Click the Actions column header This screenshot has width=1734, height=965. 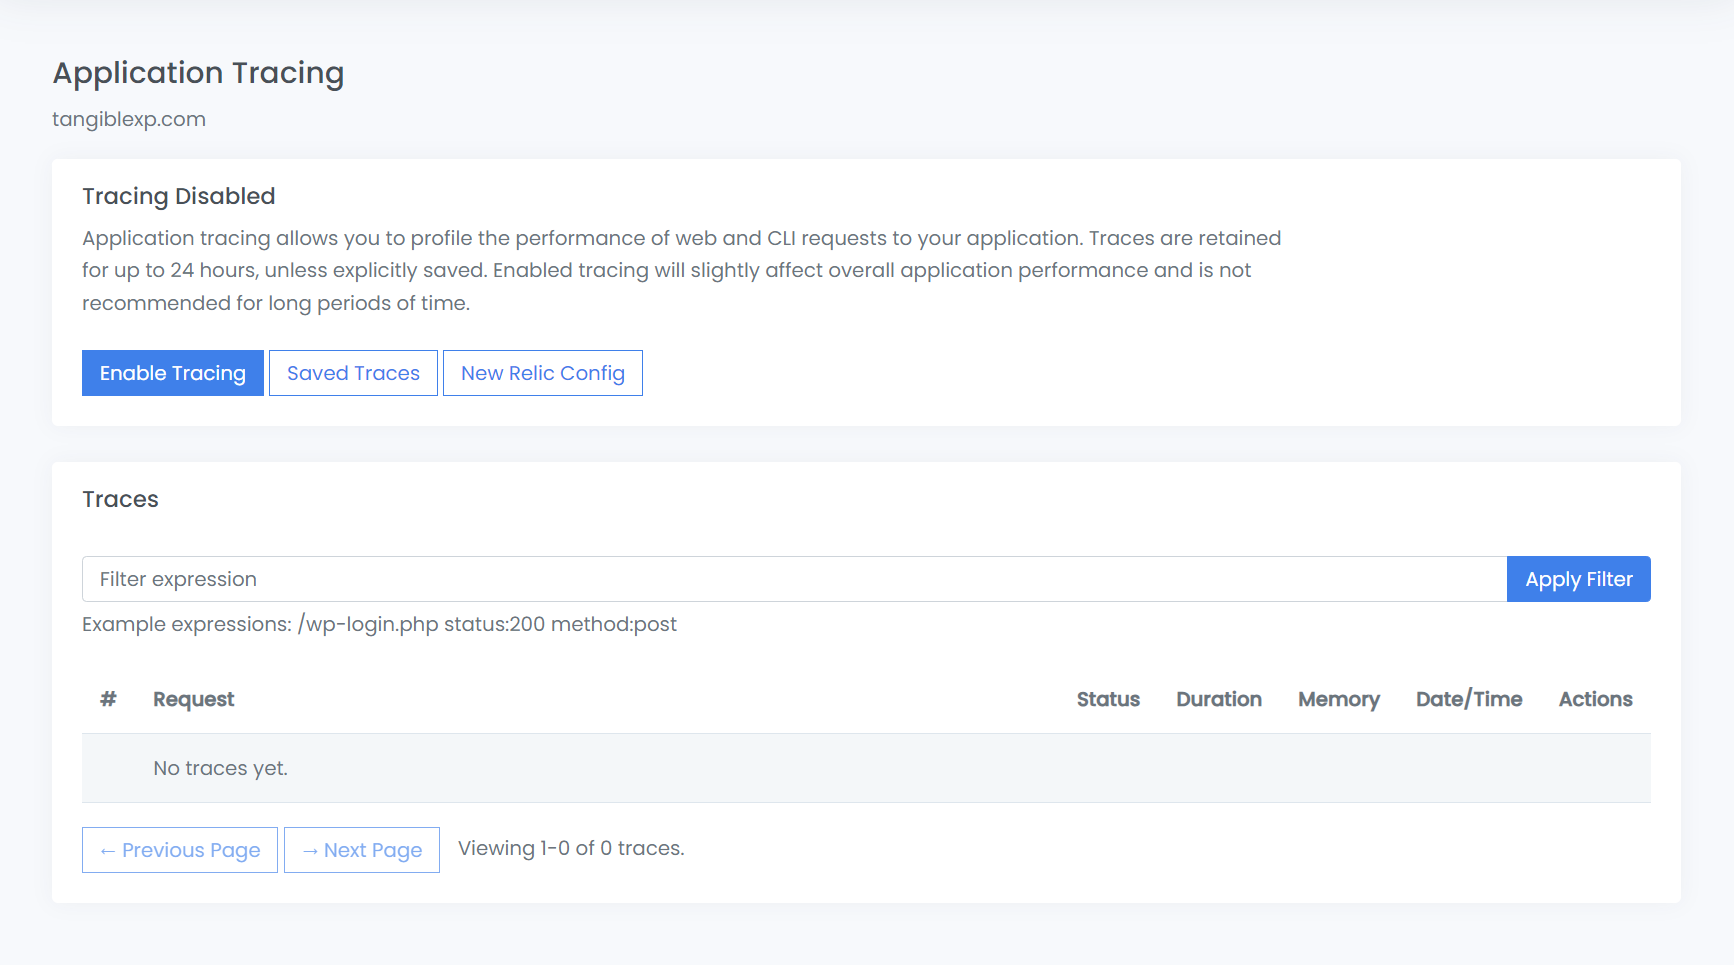pyautogui.click(x=1594, y=699)
